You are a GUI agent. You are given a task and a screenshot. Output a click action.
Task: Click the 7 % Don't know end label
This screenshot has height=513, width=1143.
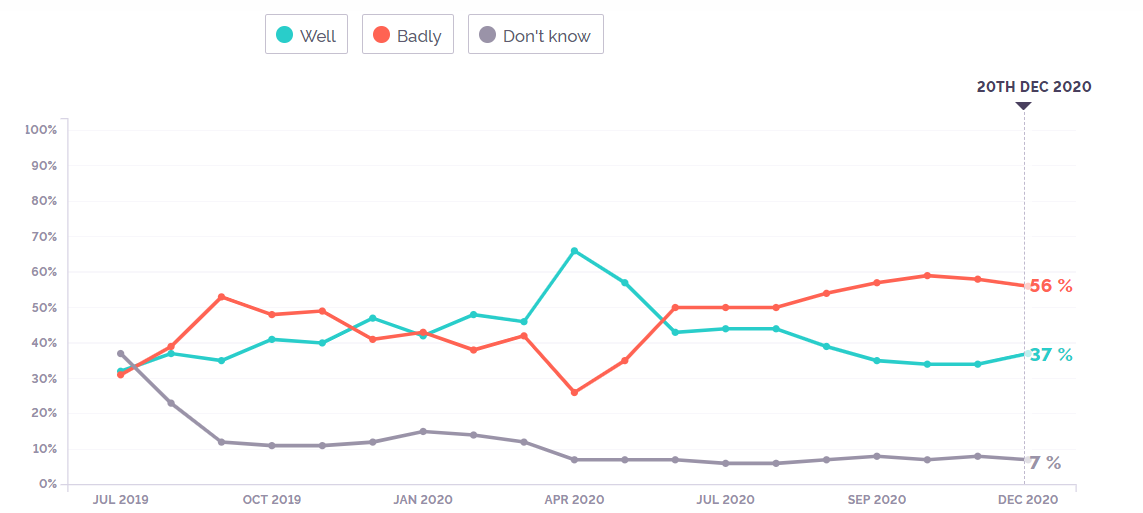(x=1045, y=463)
